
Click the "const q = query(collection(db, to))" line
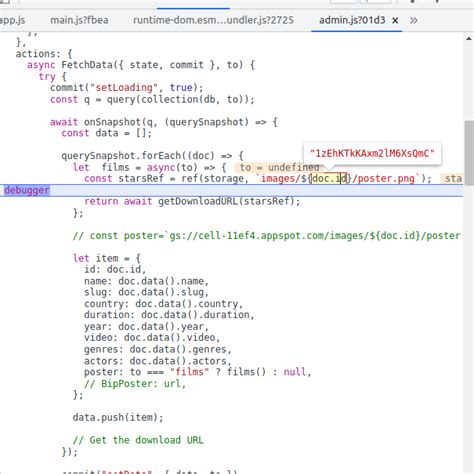pyautogui.click(x=152, y=99)
